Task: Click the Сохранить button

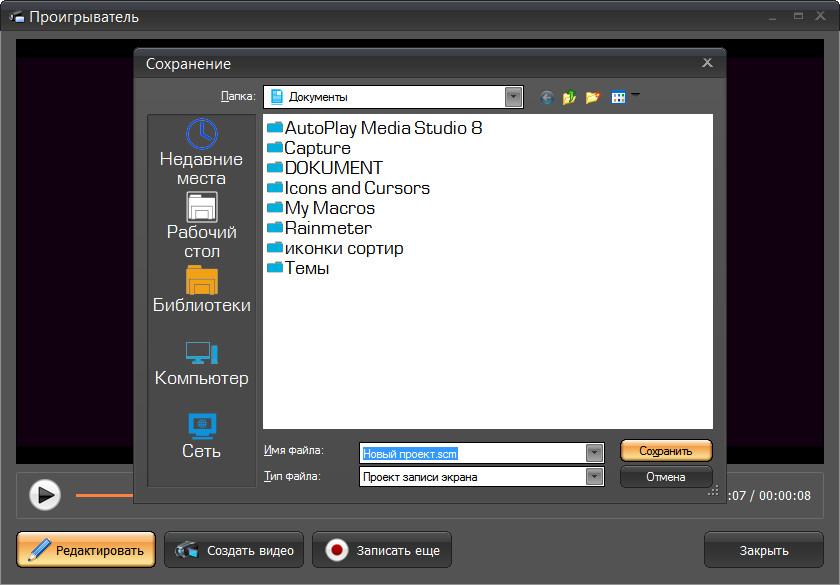Action: 666,451
